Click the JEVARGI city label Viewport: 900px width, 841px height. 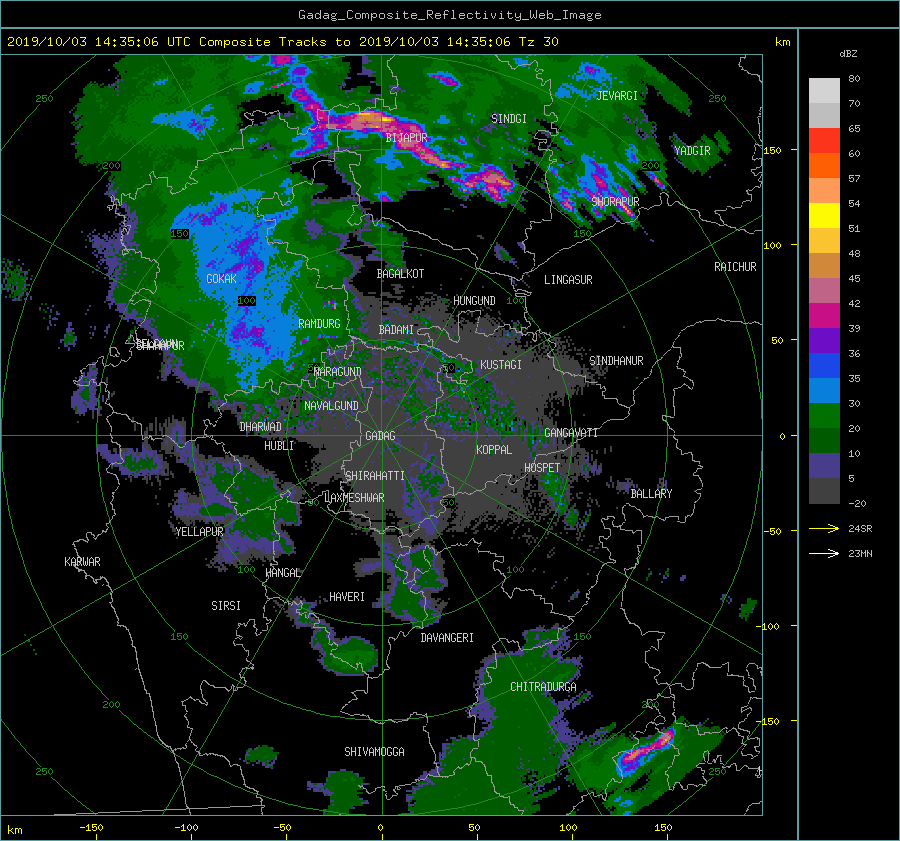tap(617, 96)
